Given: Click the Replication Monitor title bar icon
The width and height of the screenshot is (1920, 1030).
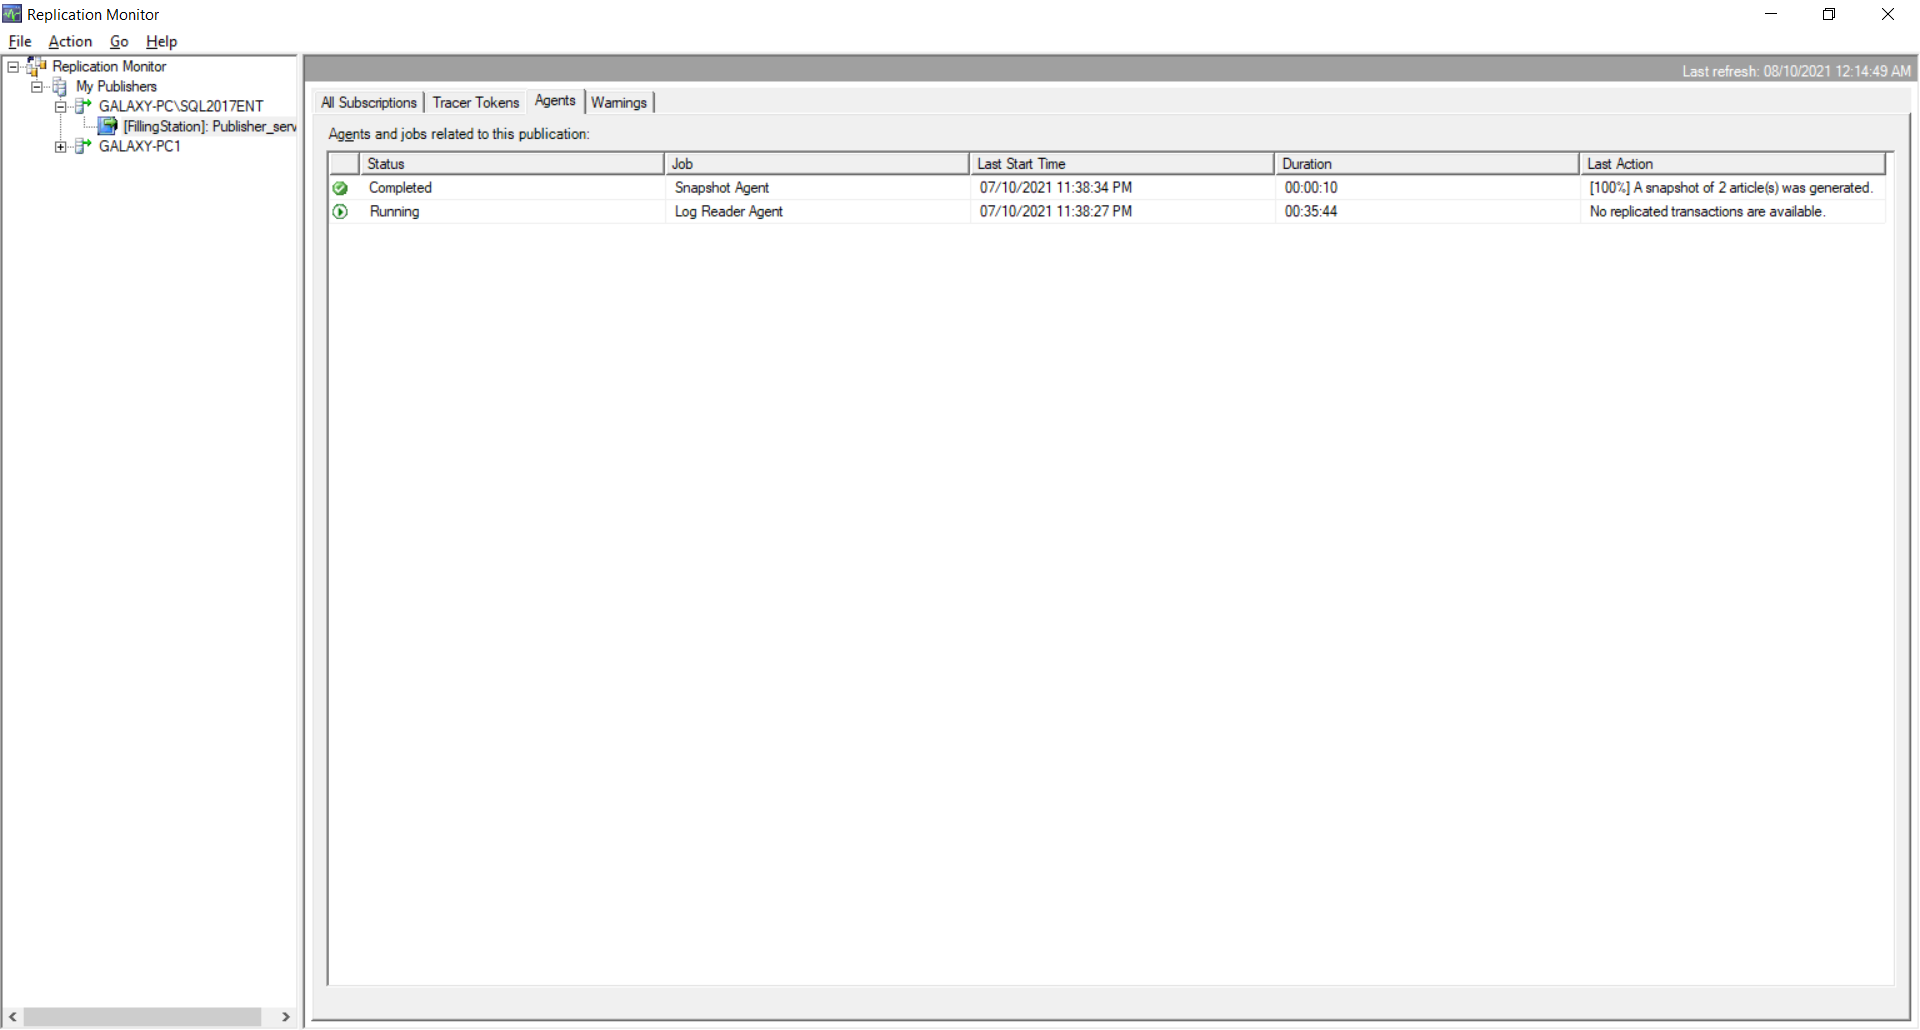Looking at the screenshot, I should [12, 14].
